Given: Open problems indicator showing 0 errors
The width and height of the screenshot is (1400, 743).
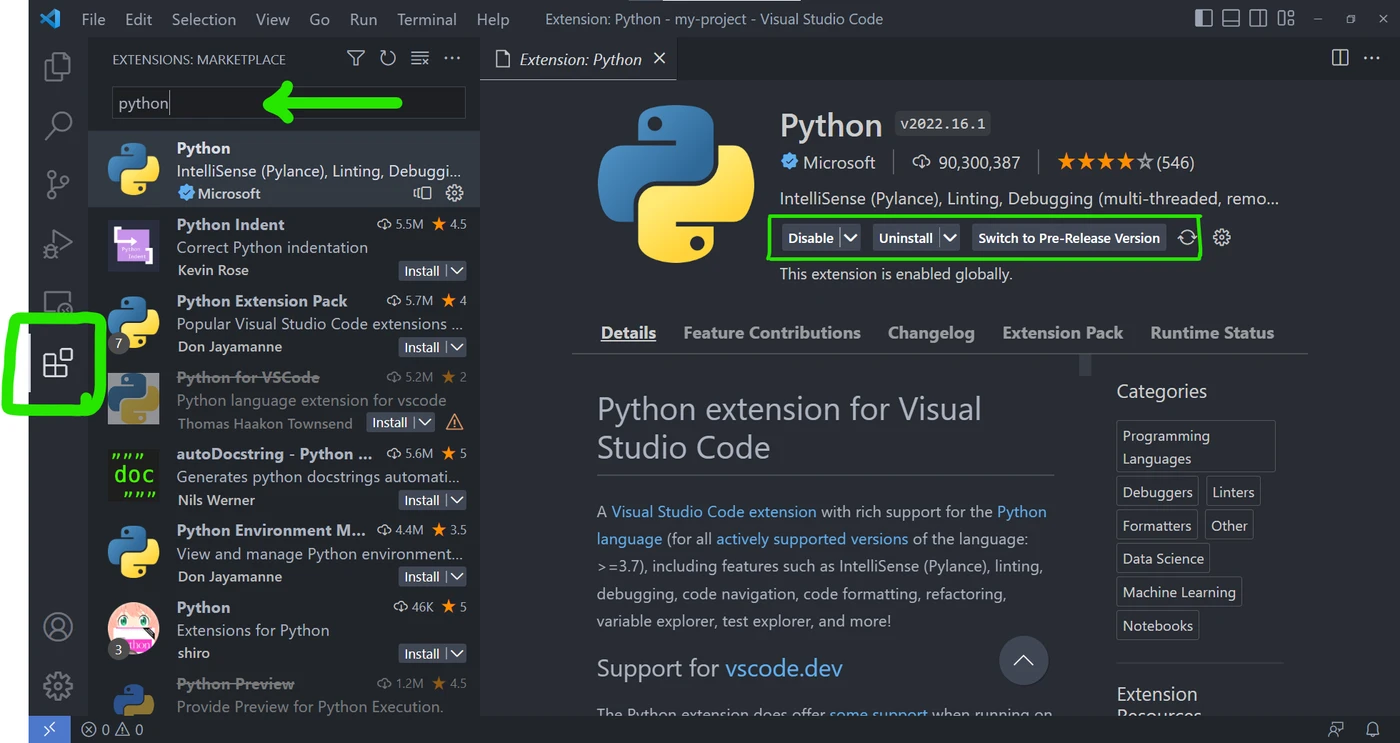Looking at the screenshot, I should [x=112, y=730].
